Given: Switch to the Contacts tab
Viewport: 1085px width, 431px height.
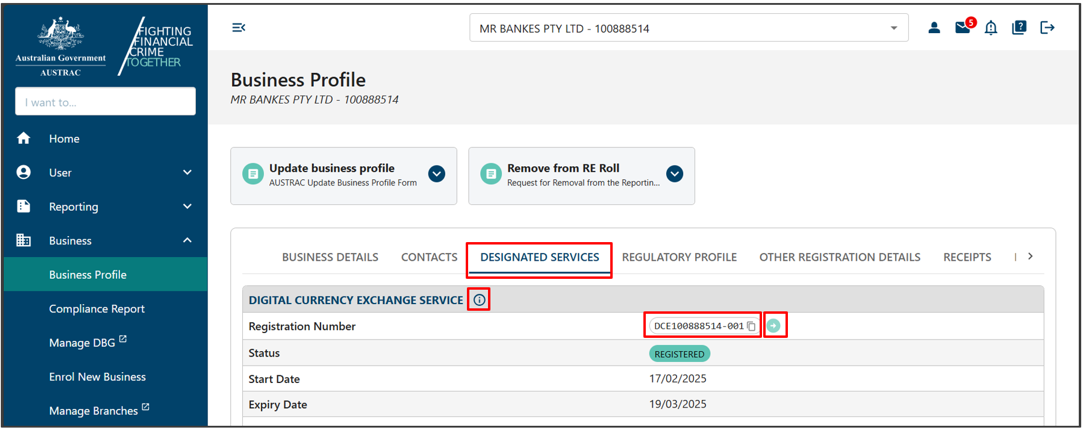Looking at the screenshot, I should pos(429,257).
